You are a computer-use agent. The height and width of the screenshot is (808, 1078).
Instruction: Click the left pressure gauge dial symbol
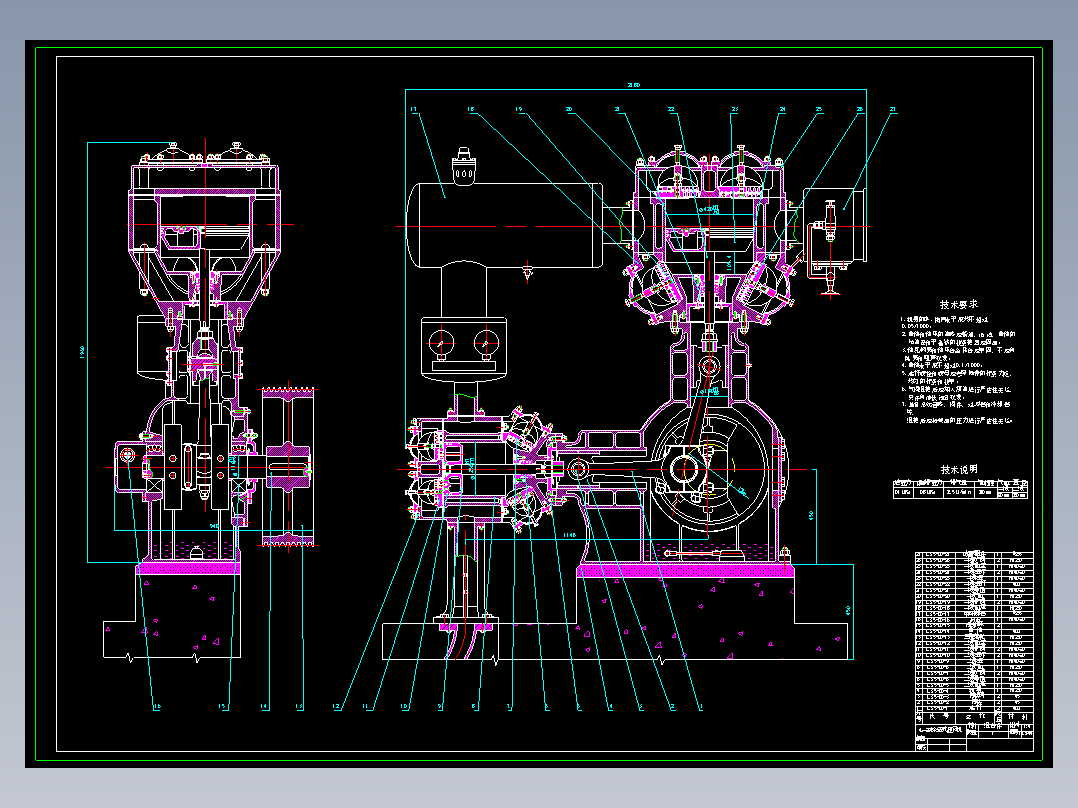[x=441, y=343]
